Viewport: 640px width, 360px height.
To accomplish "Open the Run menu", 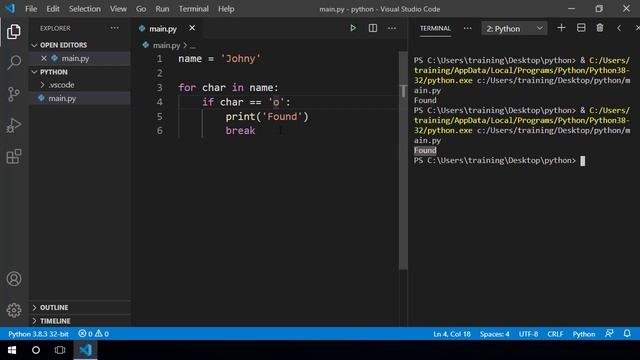I will click(x=162, y=9).
